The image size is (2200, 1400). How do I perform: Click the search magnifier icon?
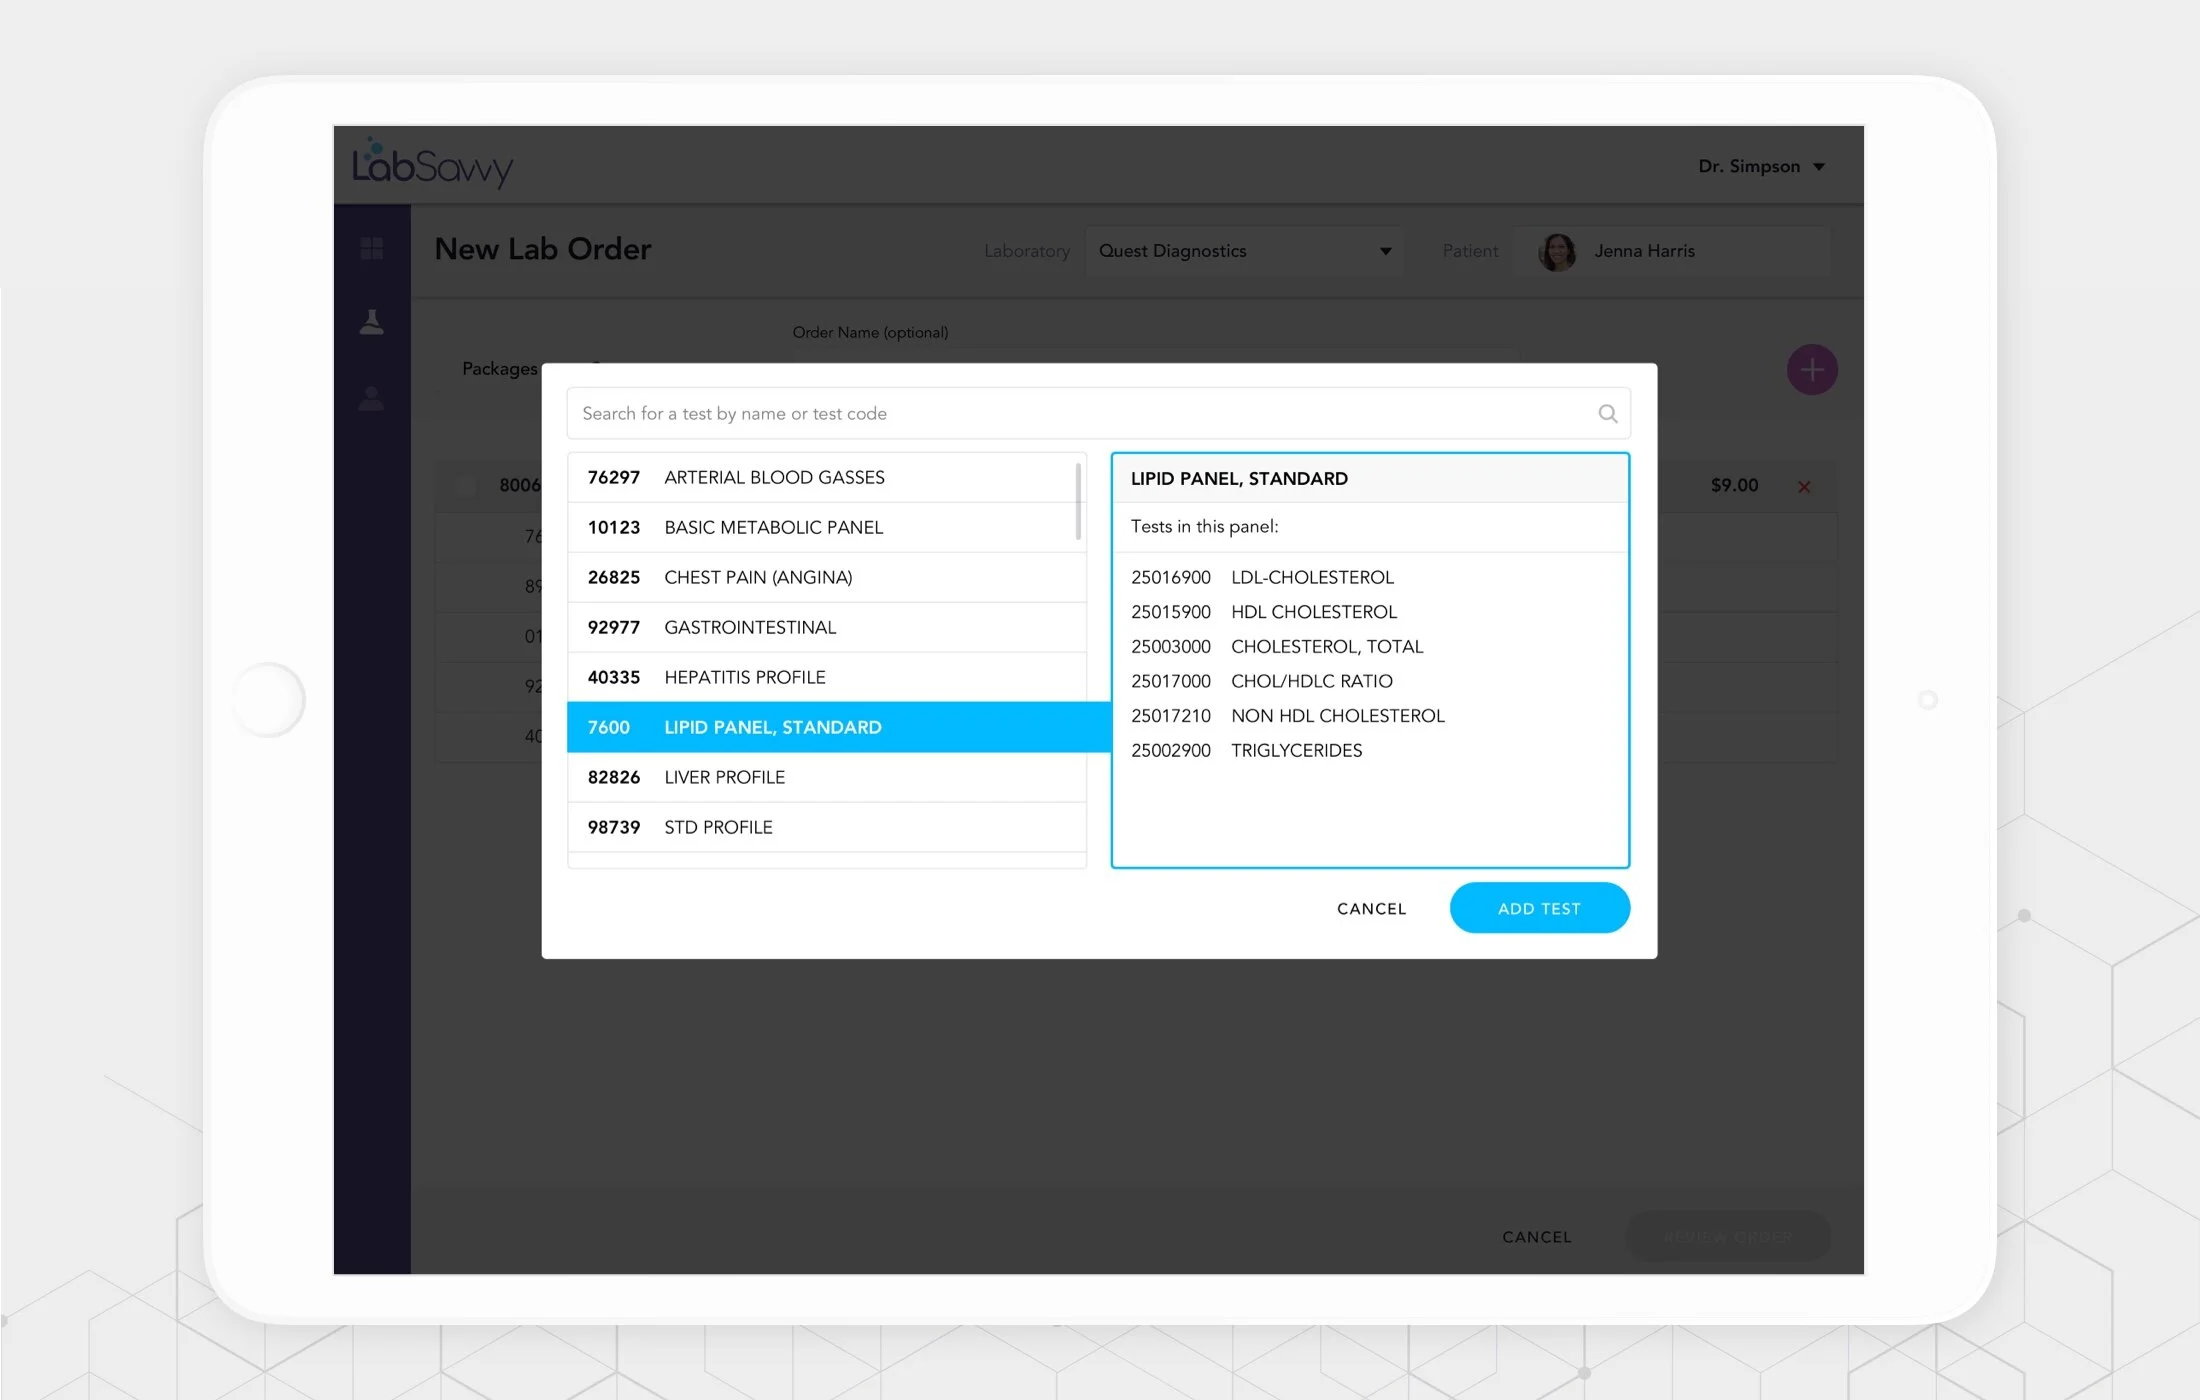(1607, 413)
